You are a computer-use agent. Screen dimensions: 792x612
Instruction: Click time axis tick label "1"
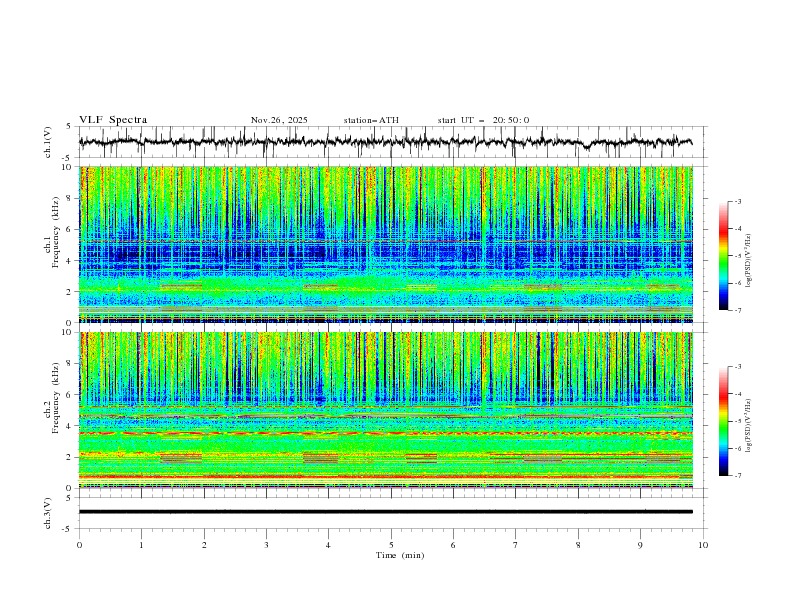(x=141, y=545)
